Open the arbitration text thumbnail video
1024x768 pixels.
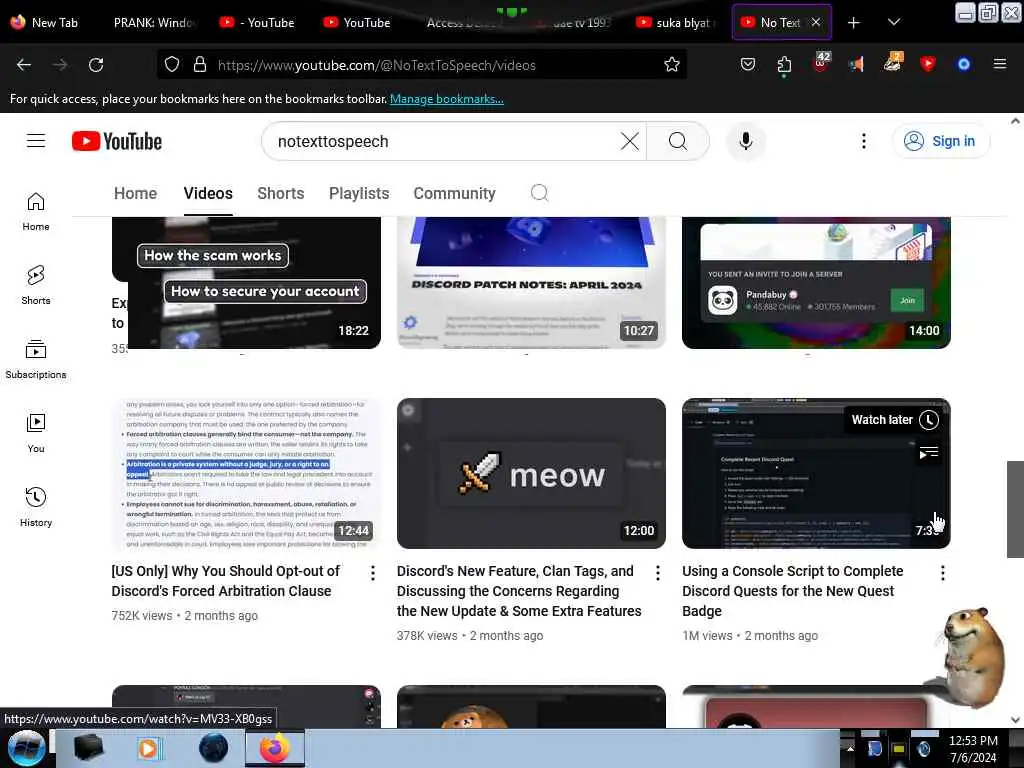point(246,473)
